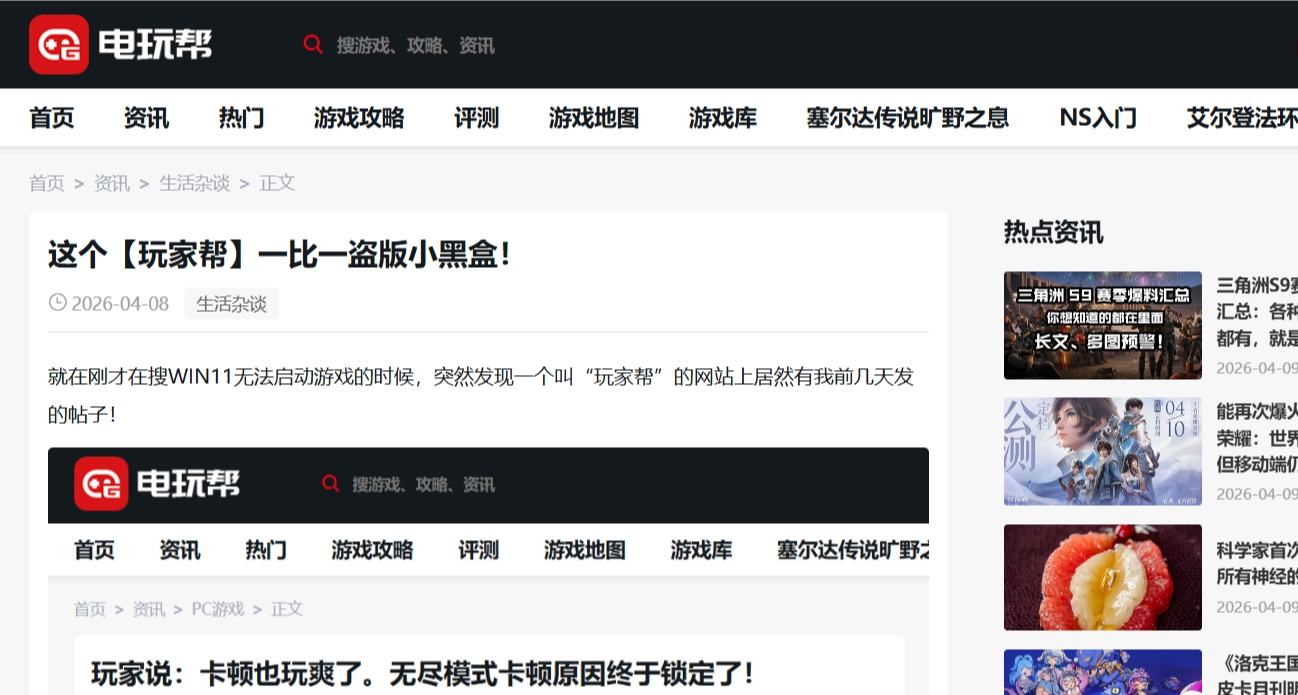
Task: Open the NS入门 menu item
Action: coord(1098,118)
